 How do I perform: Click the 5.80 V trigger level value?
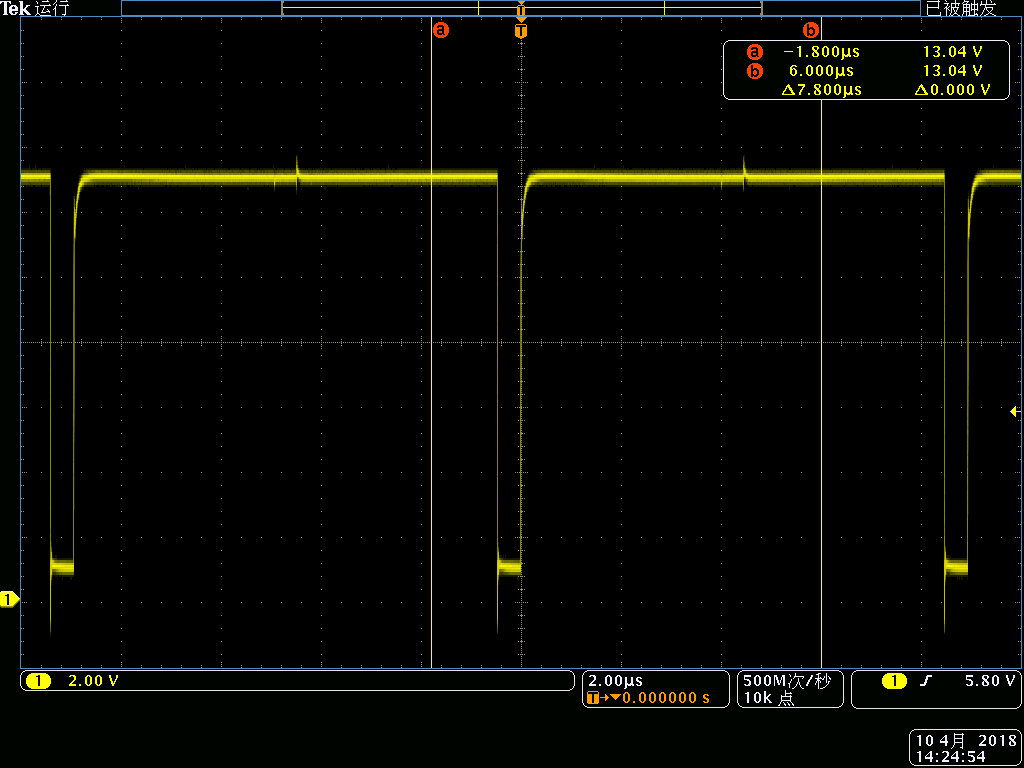(x=989, y=681)
